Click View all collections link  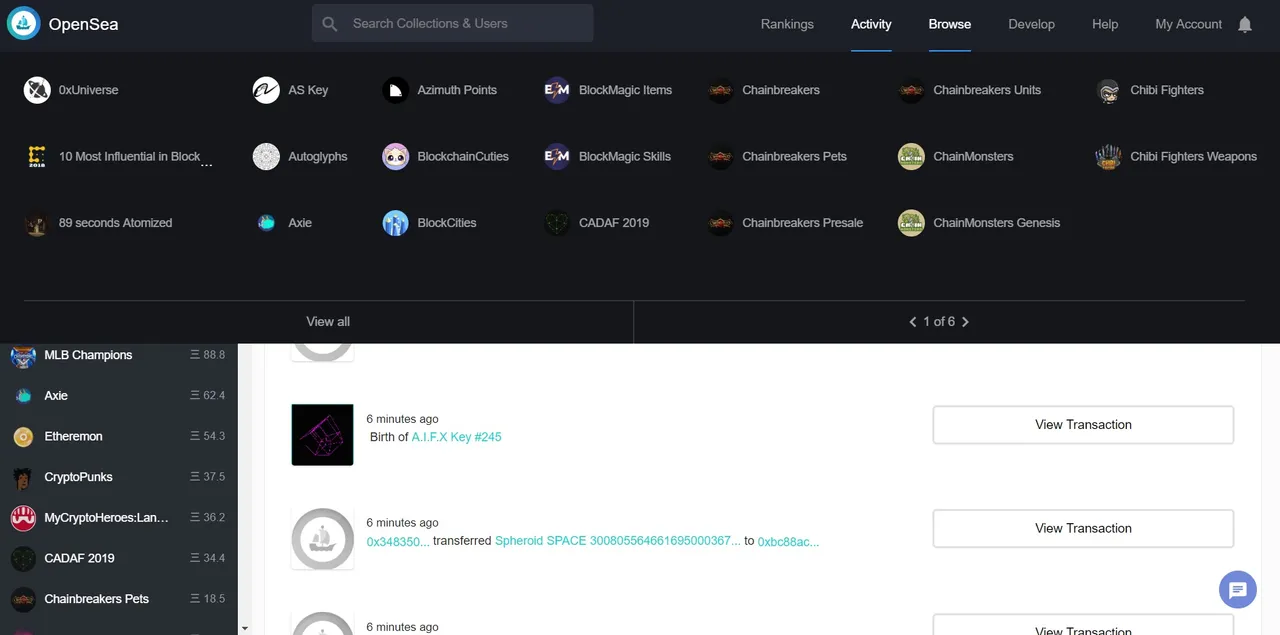[328, 322]
